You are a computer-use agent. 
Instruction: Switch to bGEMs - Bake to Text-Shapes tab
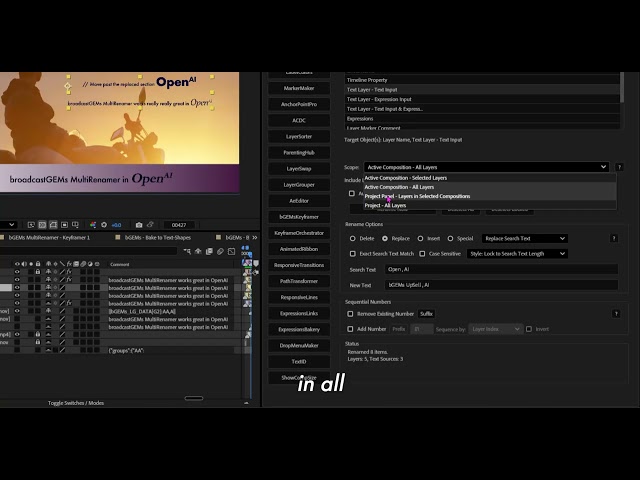click(x=158, y=238)
